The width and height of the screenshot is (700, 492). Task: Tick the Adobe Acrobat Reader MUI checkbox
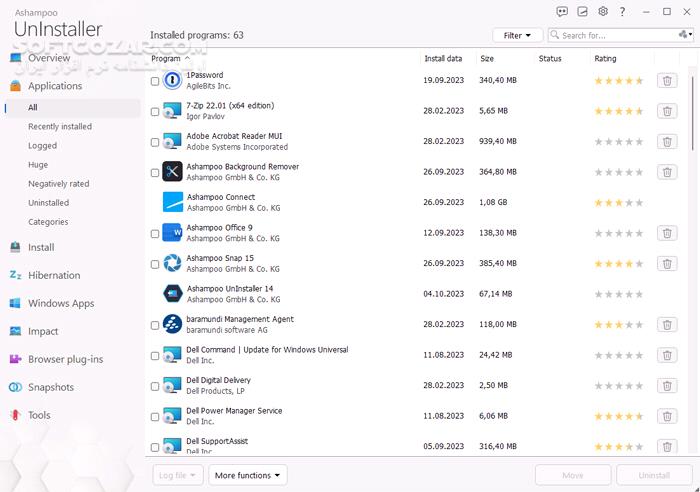[x=155, y=142]
